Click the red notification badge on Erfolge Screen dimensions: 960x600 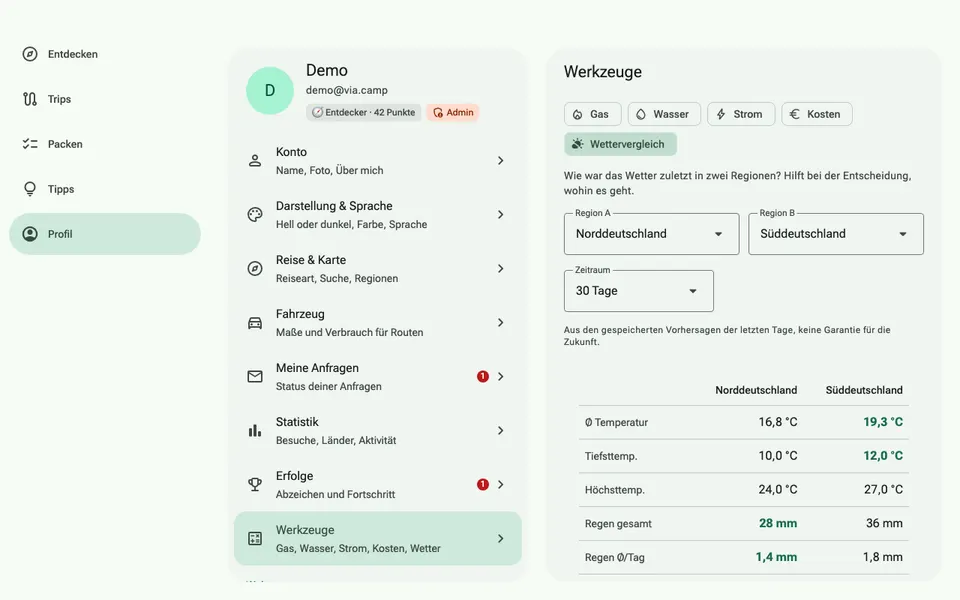pyautogui.click(x=483, y=484)
